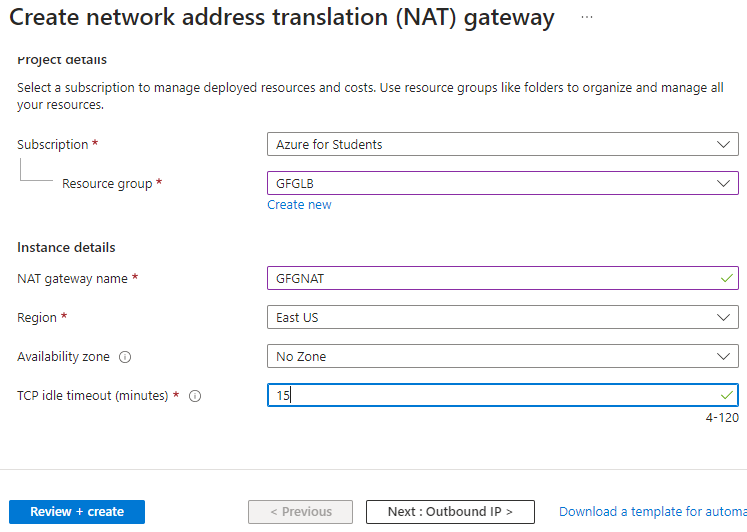Click the Resource group field label

[x=107, y=184]
